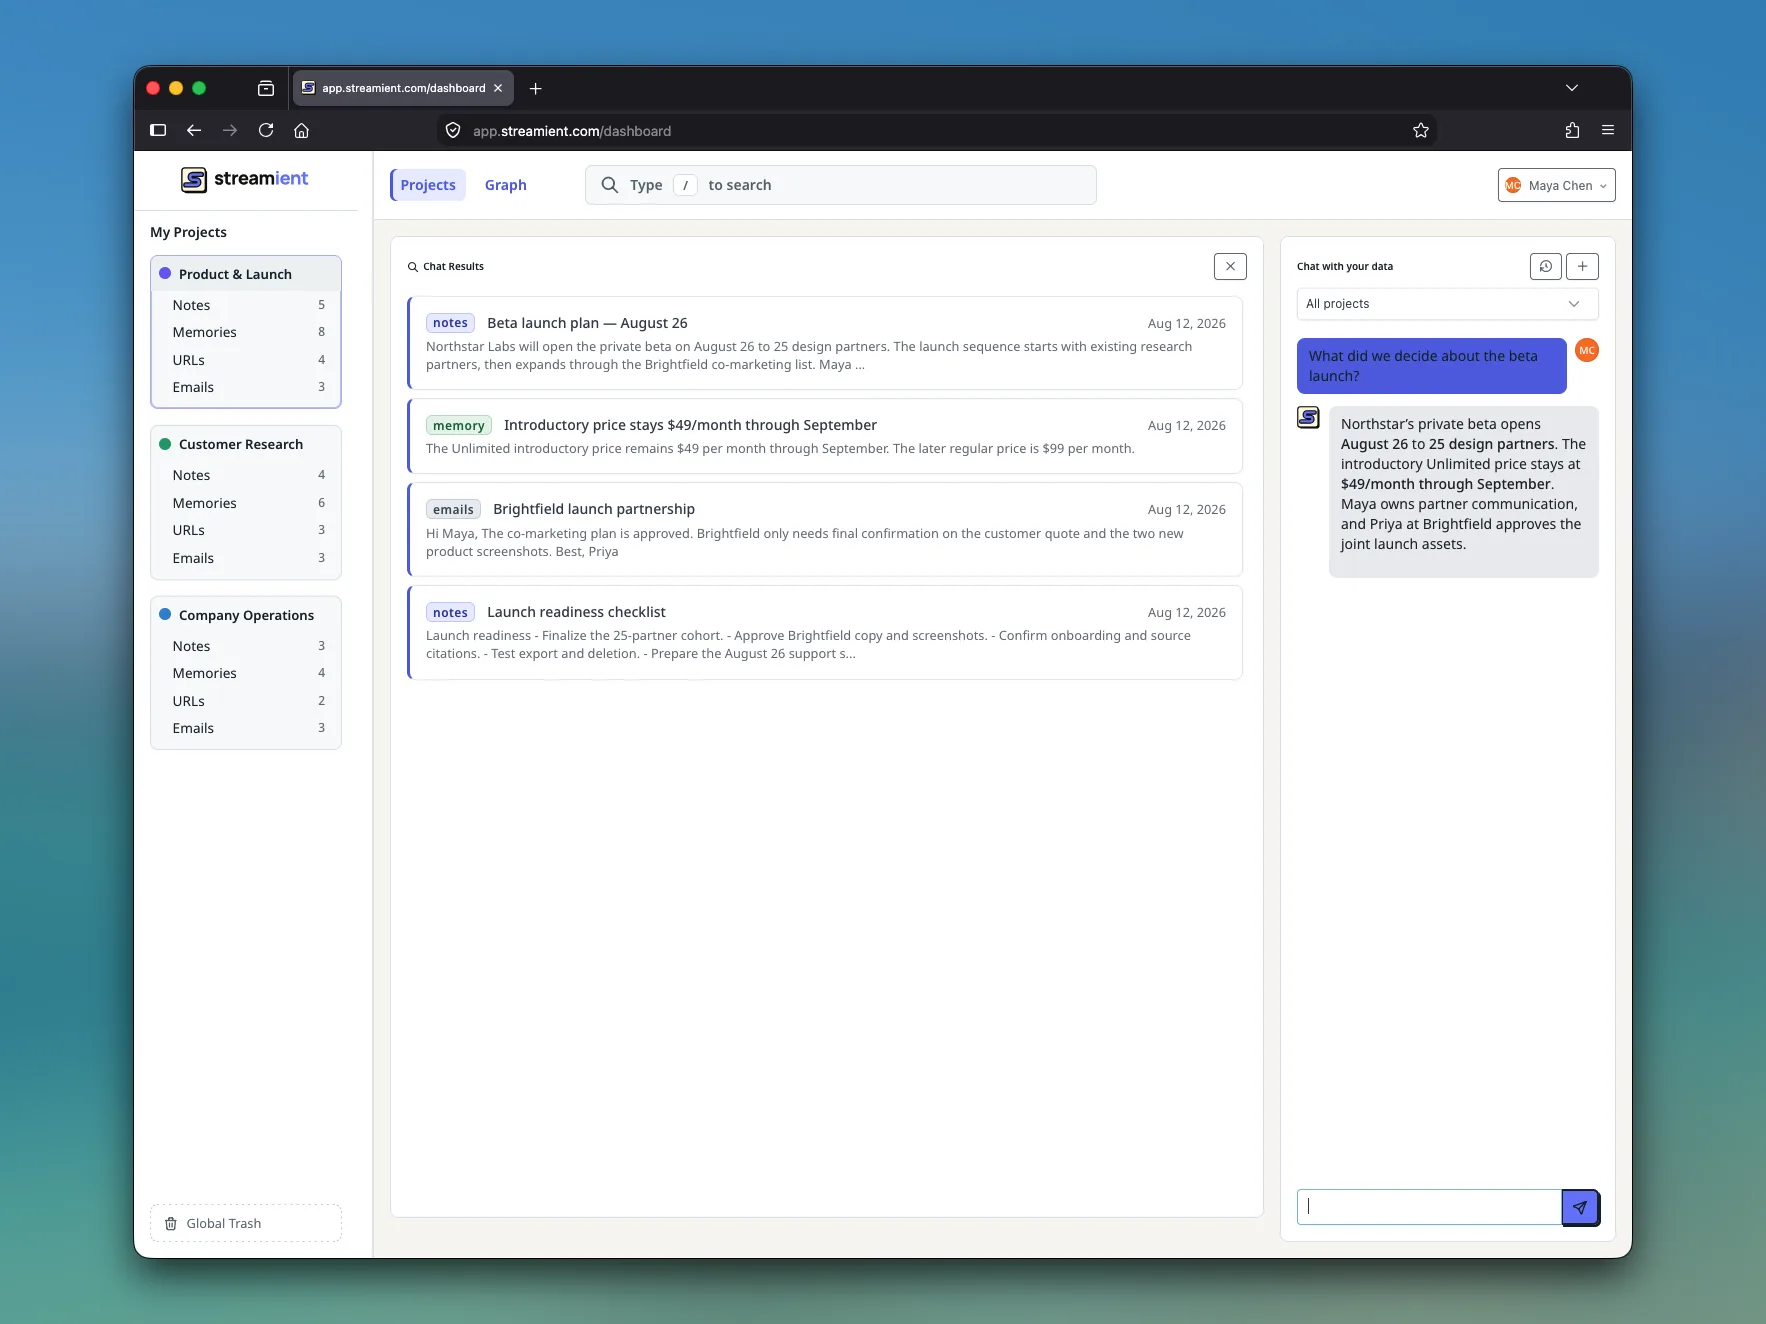The image size is (1766, 1324).
Task: Focus the Type / to search field
Action: (841, 185)
